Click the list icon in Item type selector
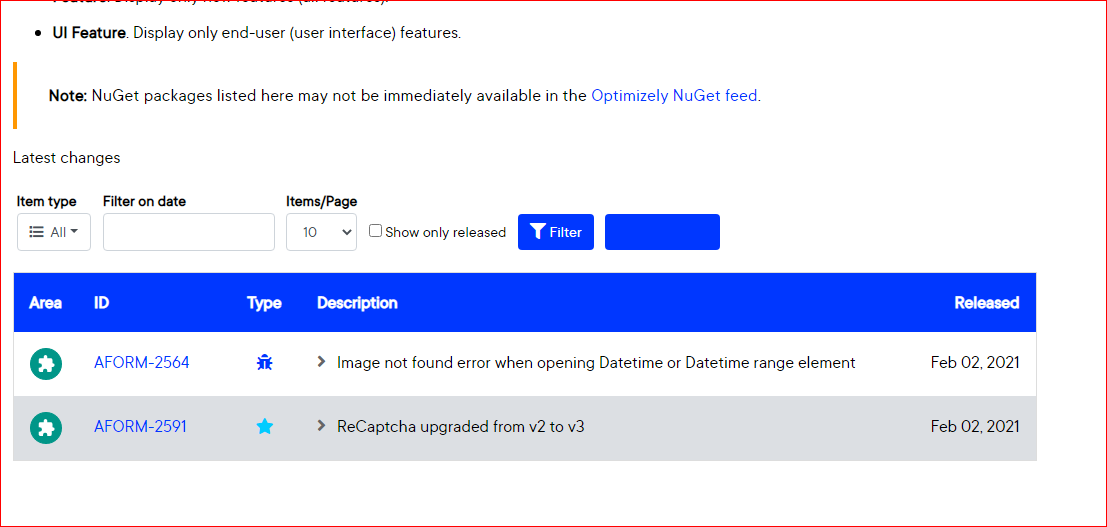 37,232
